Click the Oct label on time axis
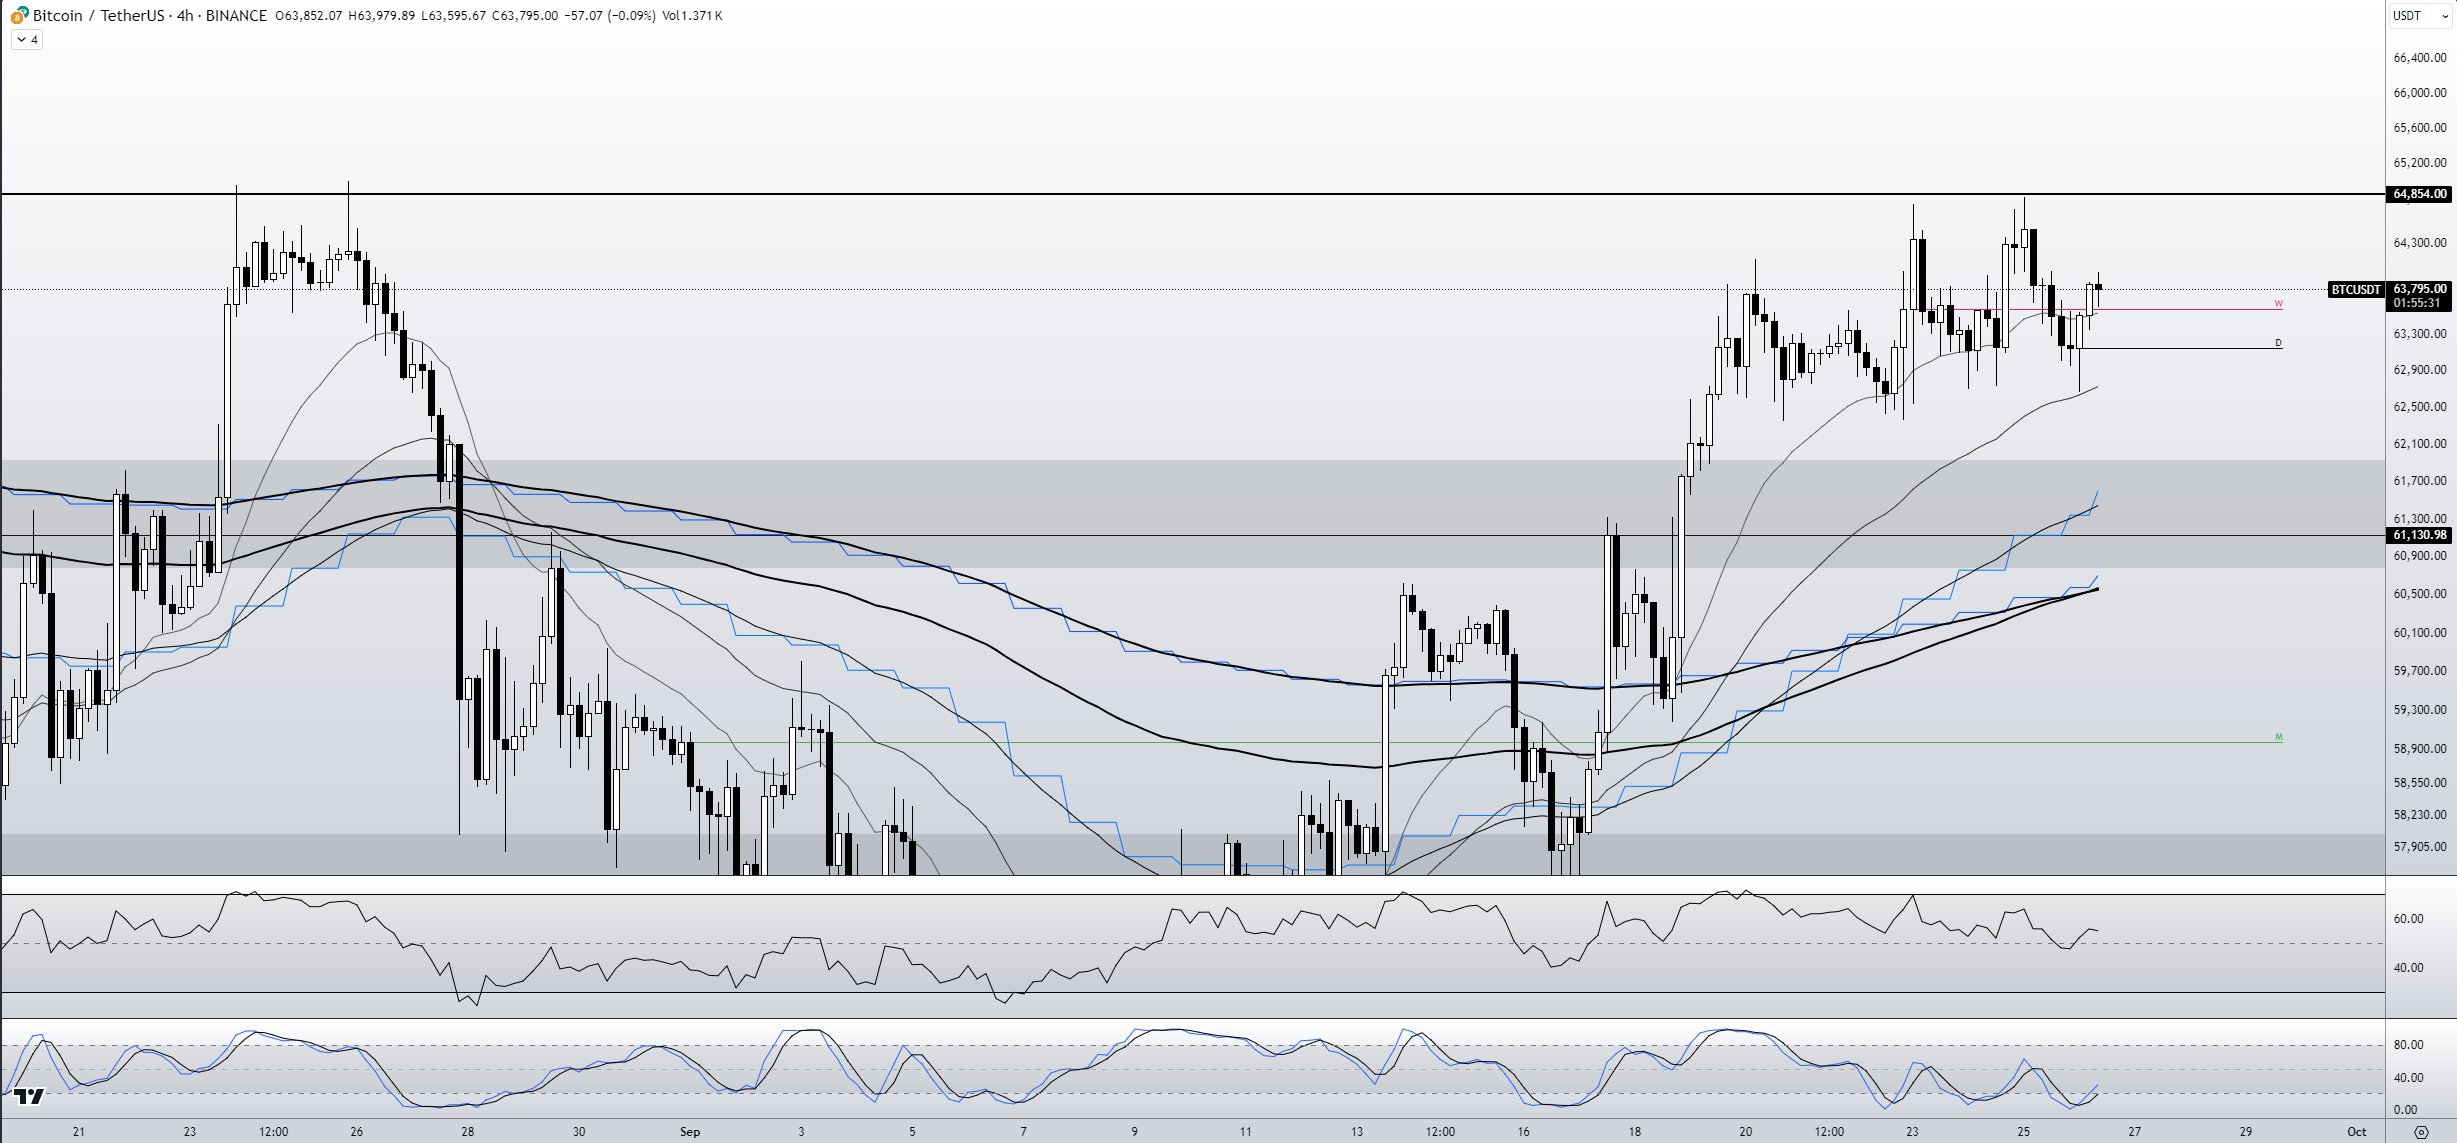Image resolution: width=2457 pixels, height=1143 pixels. pyautogui.click(x=2357, y=1132)
